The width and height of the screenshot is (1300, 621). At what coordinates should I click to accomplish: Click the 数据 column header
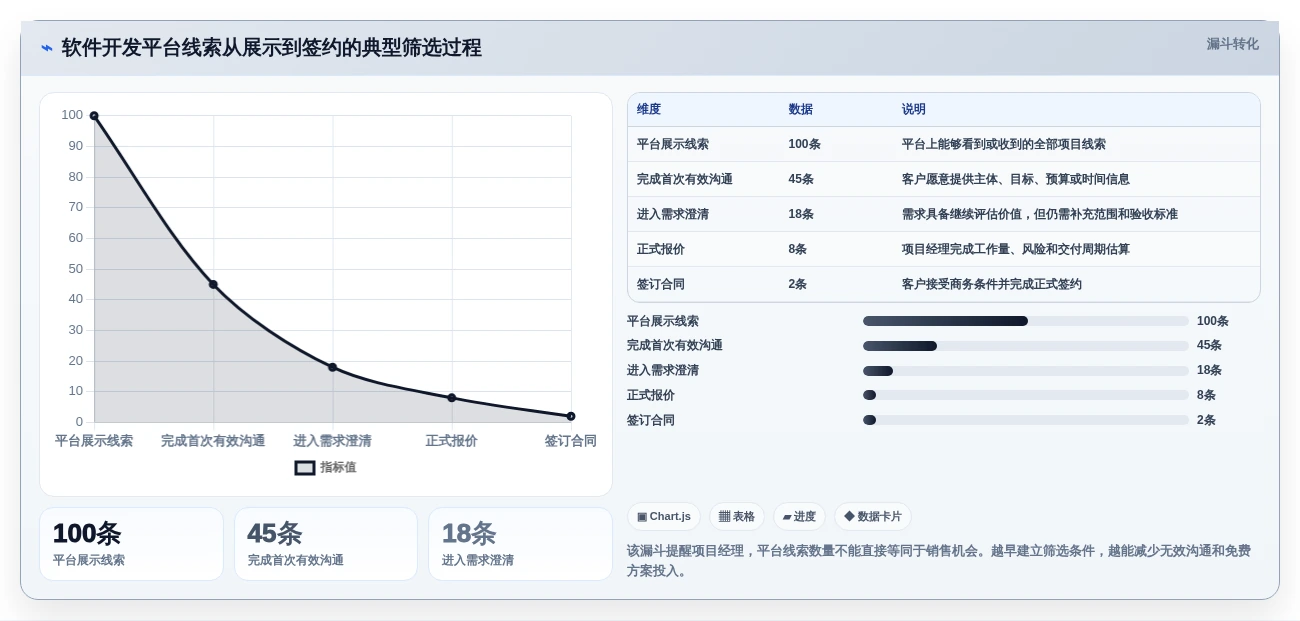800,109
